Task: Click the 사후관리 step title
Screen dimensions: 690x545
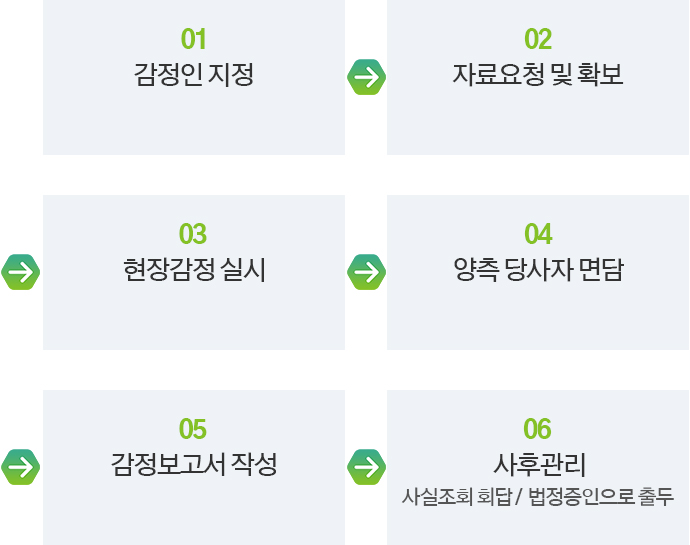Action: pos(540,464)
